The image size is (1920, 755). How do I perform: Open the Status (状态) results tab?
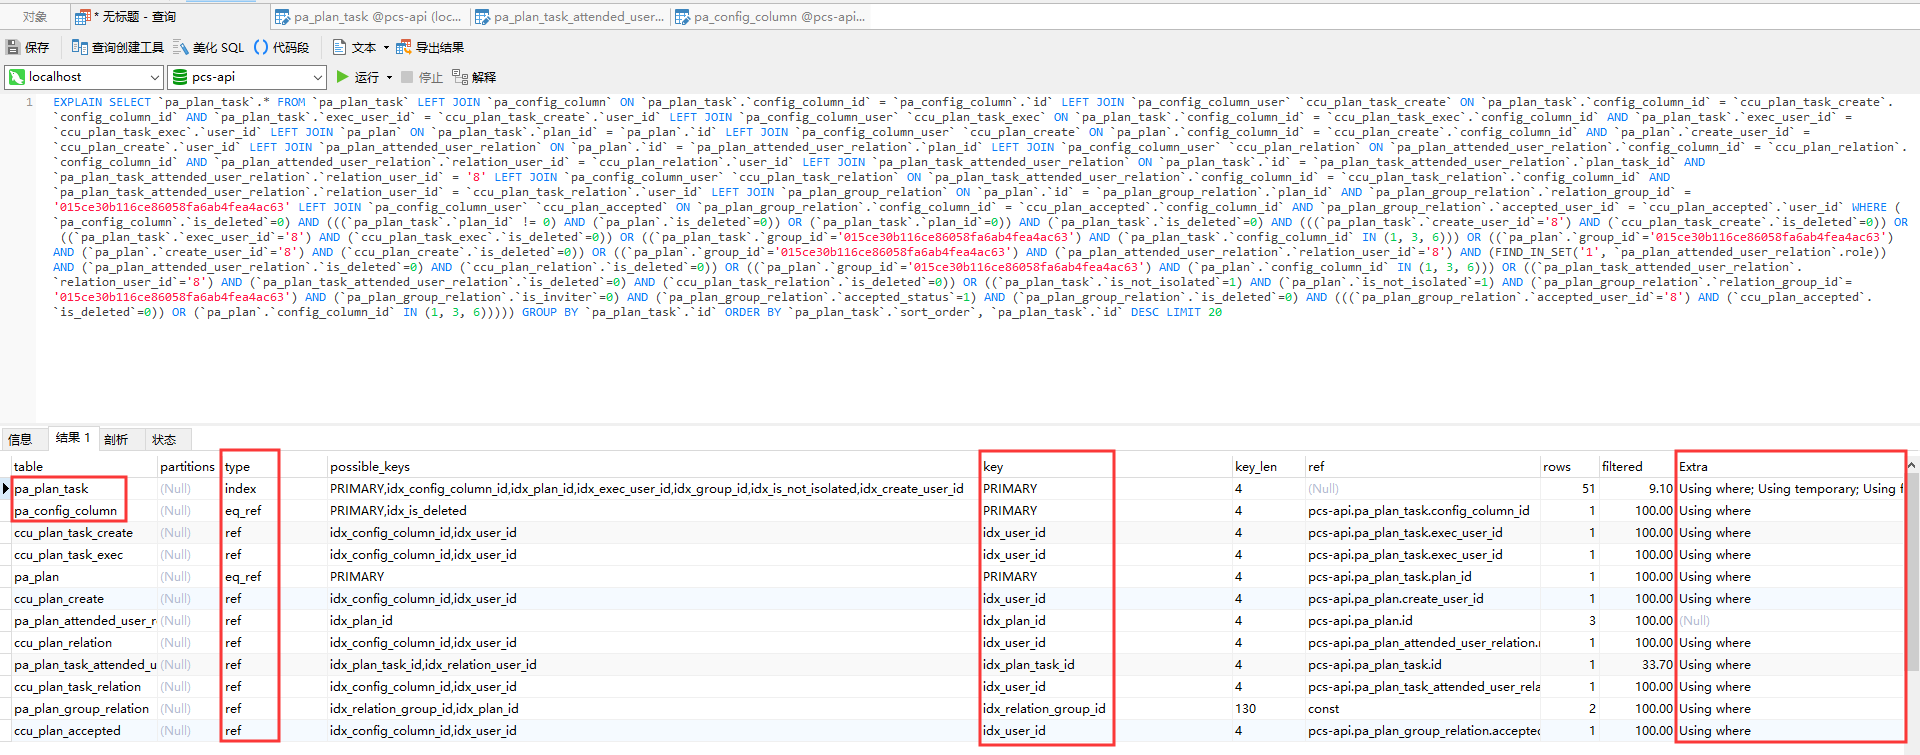click(x=164, y=439)
